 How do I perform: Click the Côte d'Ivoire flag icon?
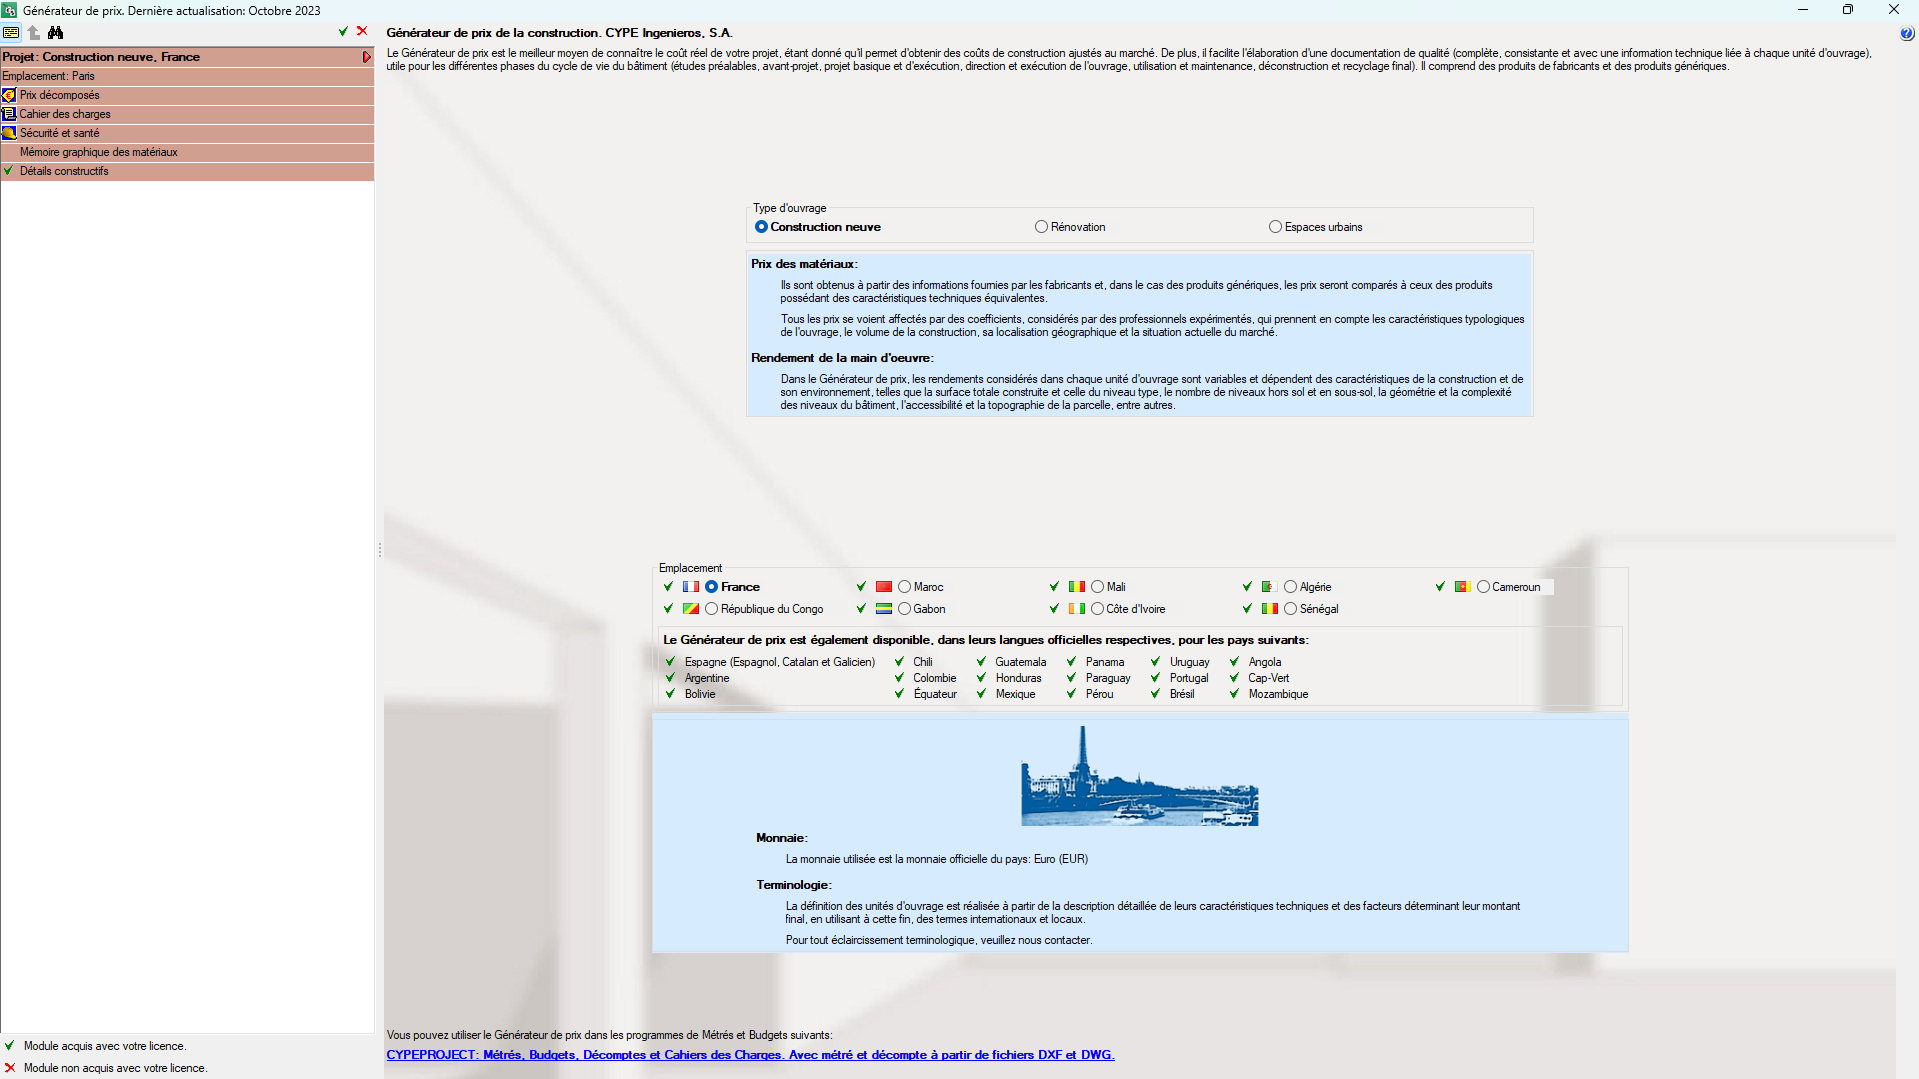click(x=1077, y=609)
